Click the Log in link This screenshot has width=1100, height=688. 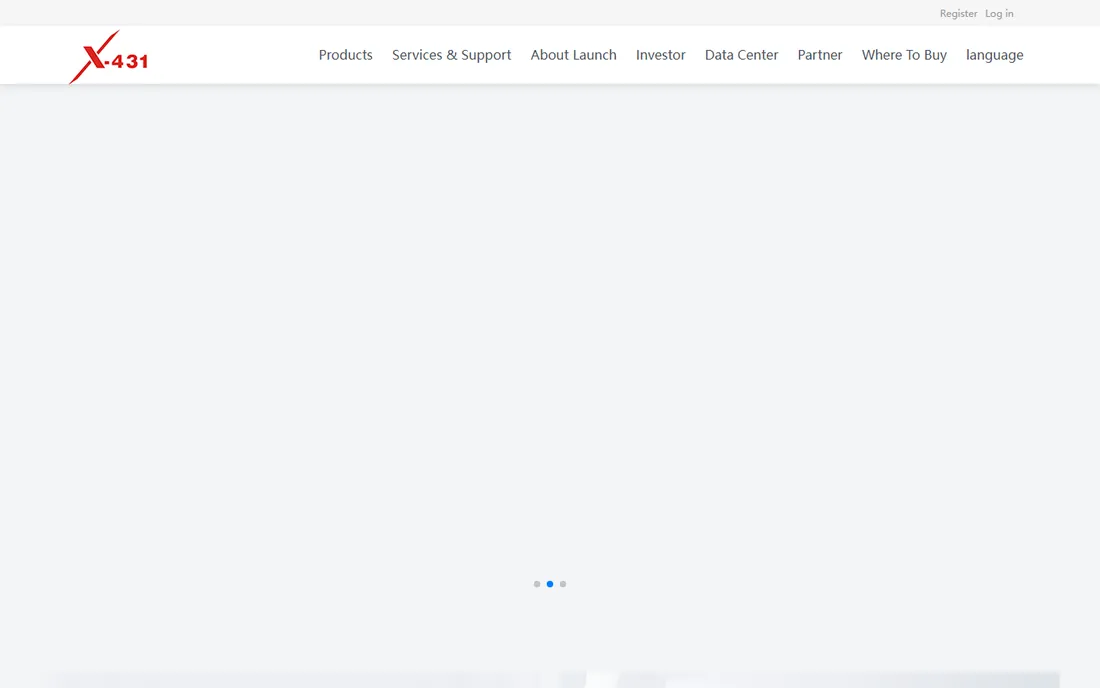999,13
